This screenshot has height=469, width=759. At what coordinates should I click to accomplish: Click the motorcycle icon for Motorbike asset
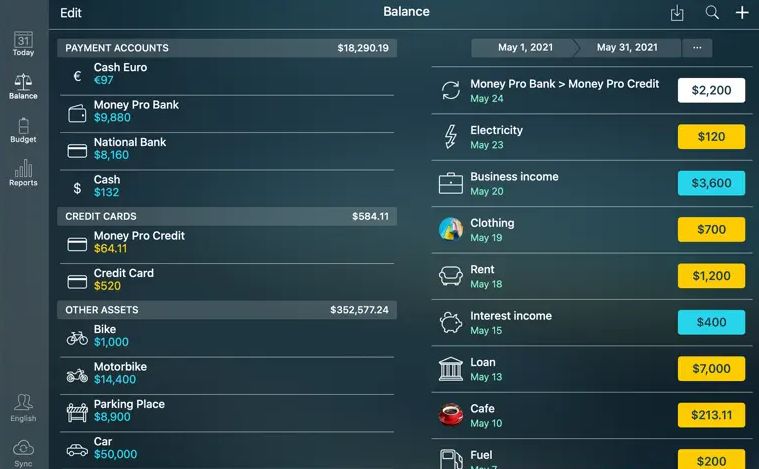pyautogui.click(x=77, y=375)
